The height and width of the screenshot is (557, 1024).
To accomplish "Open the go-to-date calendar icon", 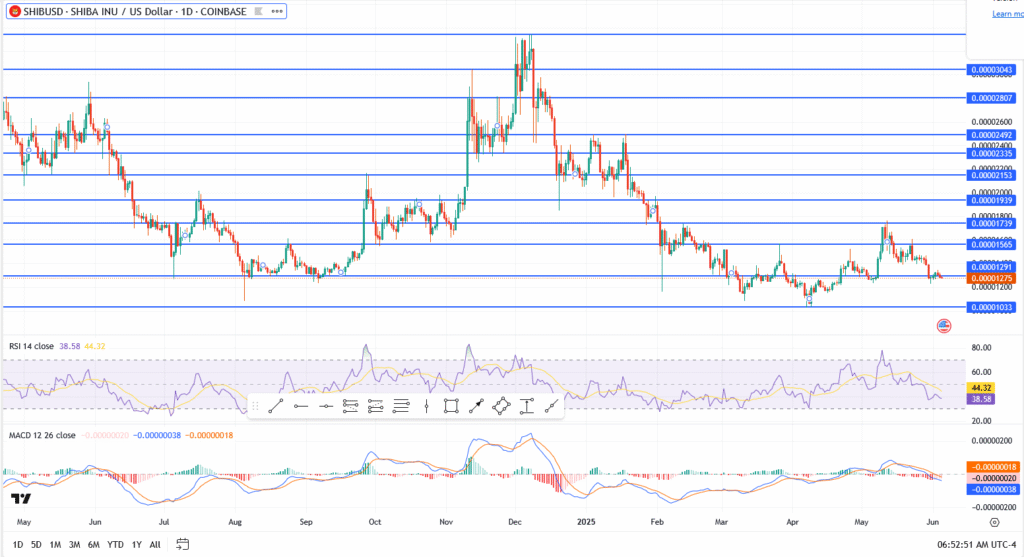I will coord(183,544).
